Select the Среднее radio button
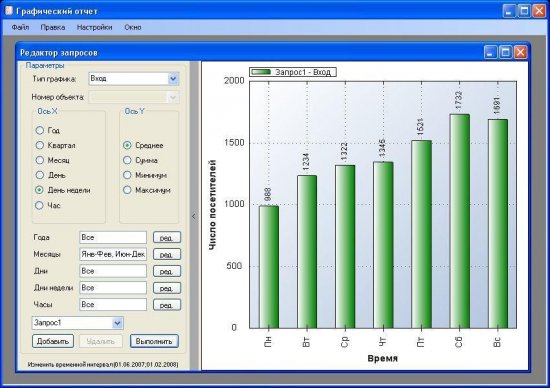550x388 pixels. 127,145
